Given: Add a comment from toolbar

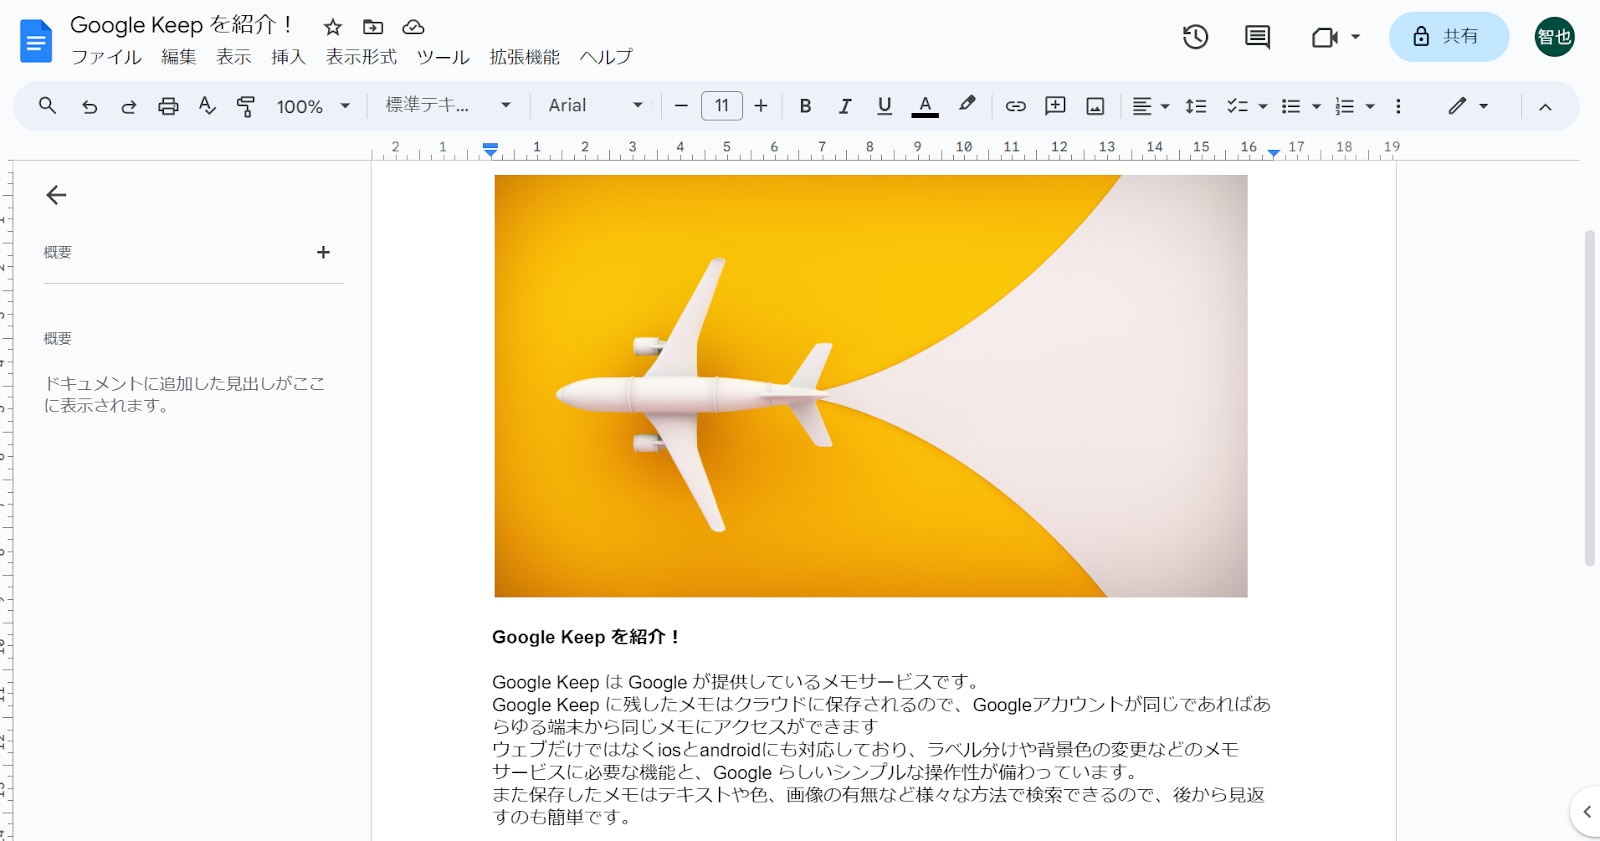Looking at the screenshot, I should point(1055,106).
